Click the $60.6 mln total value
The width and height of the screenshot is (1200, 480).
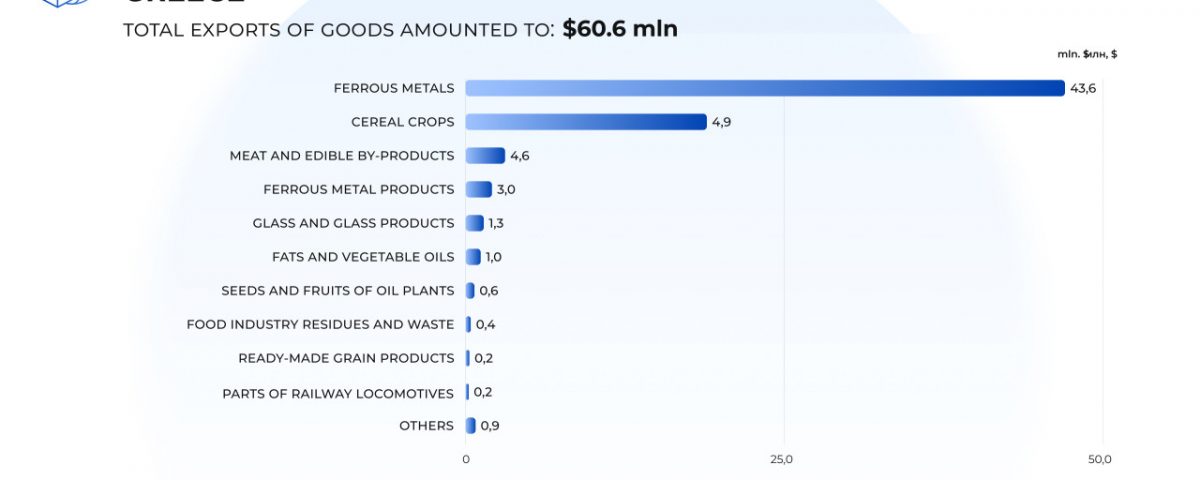coord(620,29)
